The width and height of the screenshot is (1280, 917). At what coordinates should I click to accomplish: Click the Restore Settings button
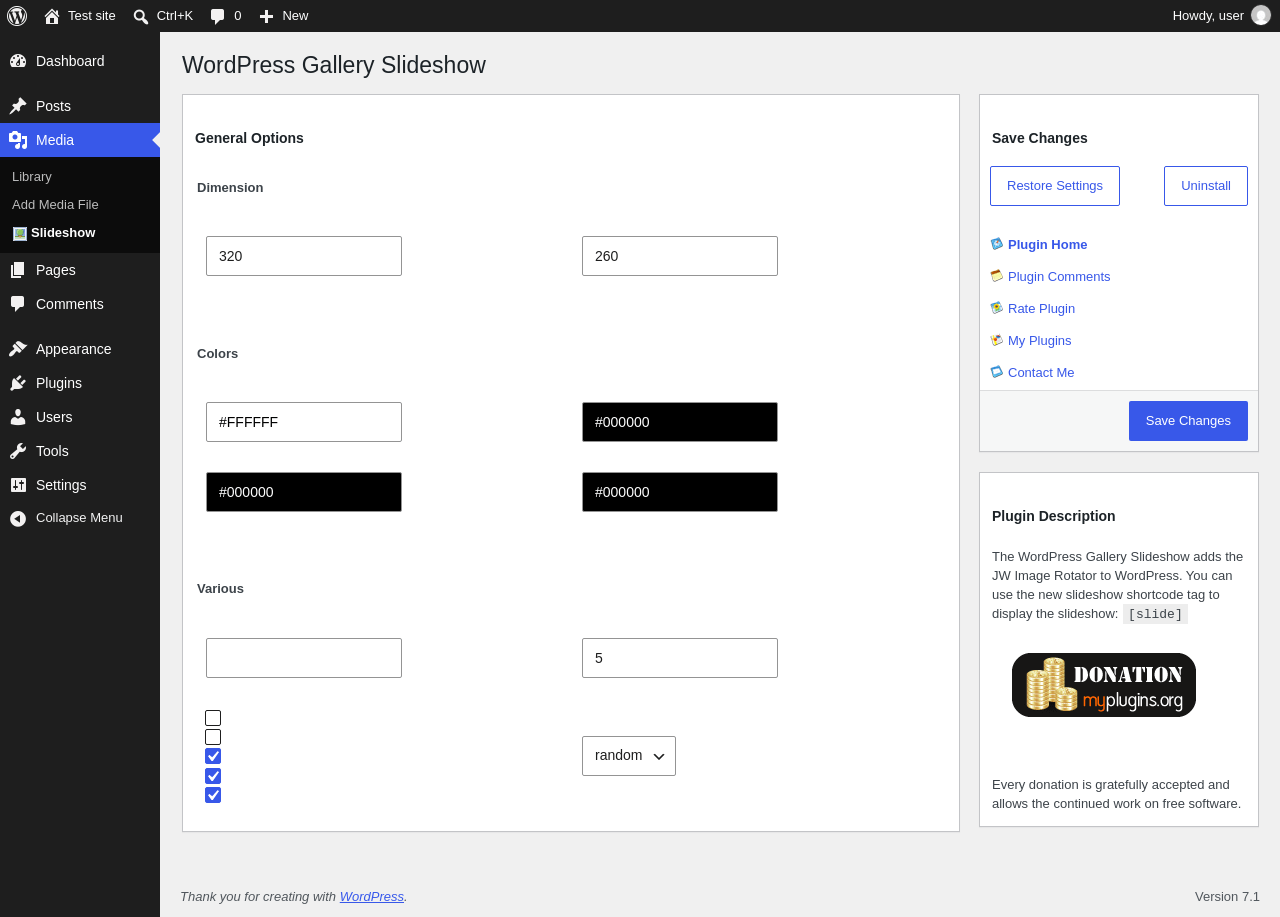[1055, 186]
